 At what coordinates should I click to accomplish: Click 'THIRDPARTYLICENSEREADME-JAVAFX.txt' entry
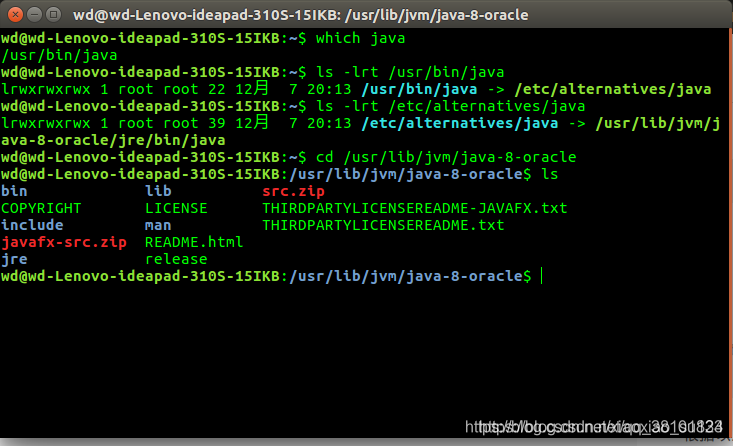point(415,209)
